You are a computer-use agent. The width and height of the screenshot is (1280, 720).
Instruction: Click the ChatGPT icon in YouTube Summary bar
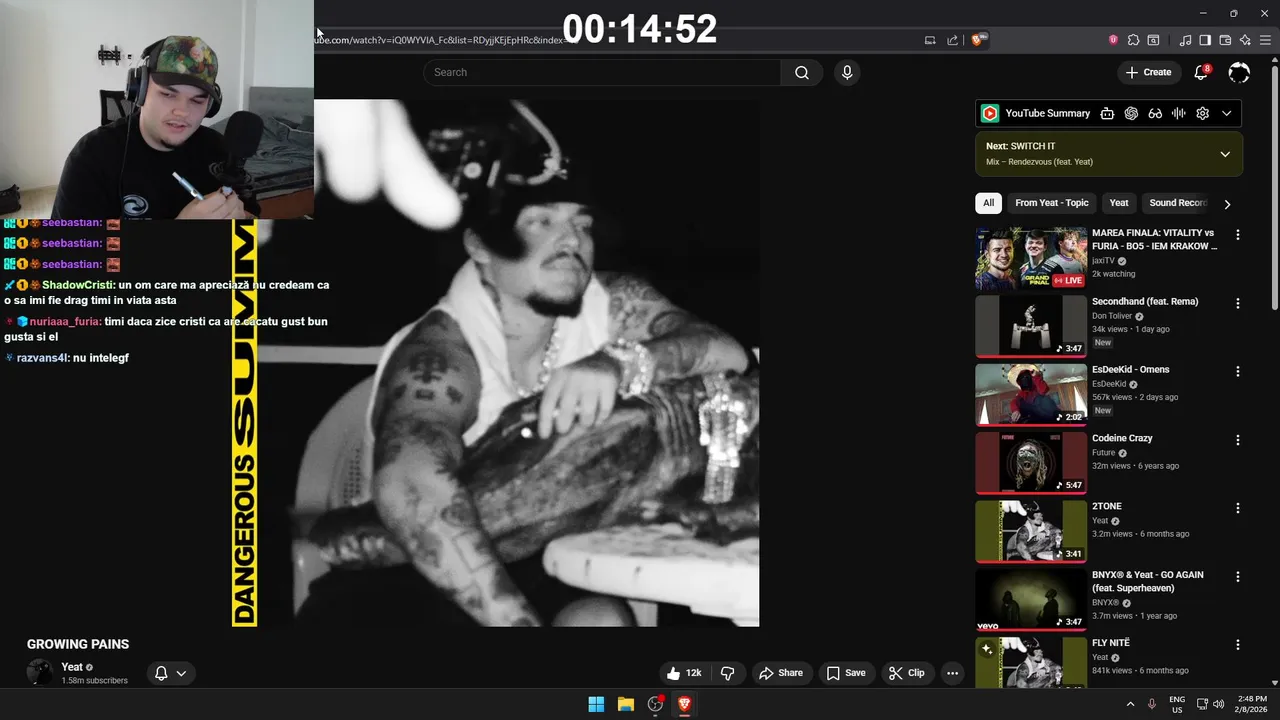pyautogui.click(x=1131, y=113)
